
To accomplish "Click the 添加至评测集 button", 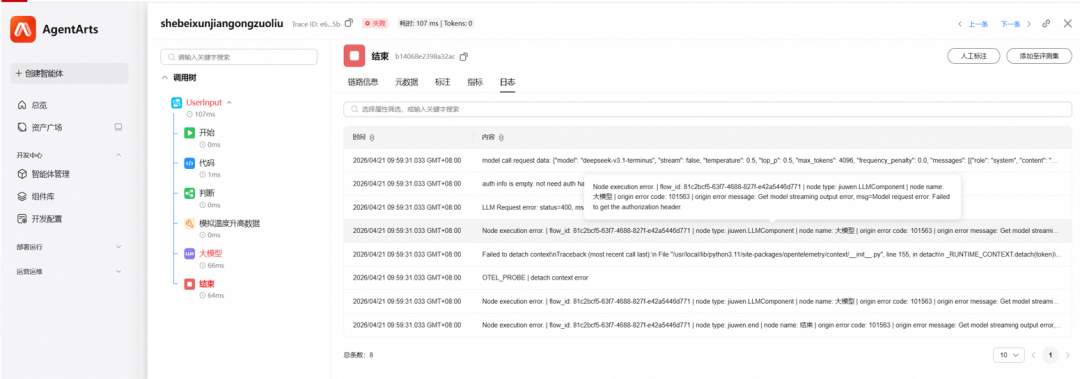I will pyautogui.click(x=1039, y=57).
